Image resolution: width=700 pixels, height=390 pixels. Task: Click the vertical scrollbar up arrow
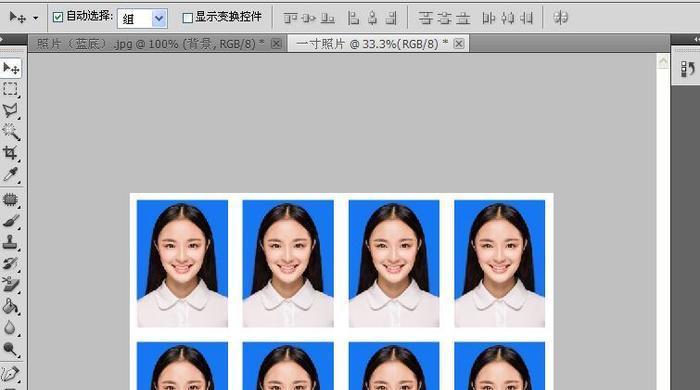pyautogui.click(x=663, y=62)
